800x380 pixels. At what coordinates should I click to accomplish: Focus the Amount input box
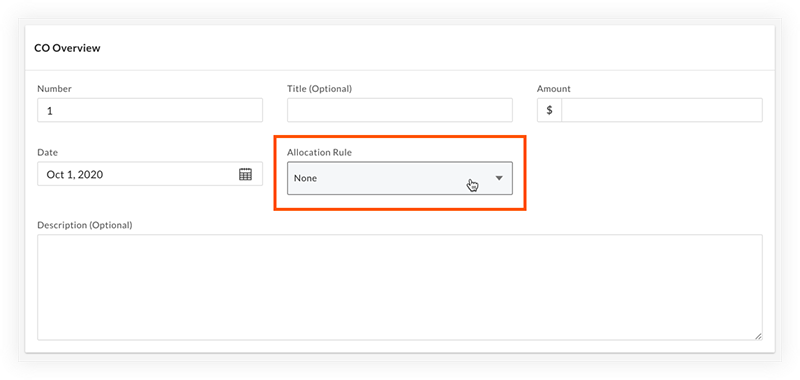[662, 110]
